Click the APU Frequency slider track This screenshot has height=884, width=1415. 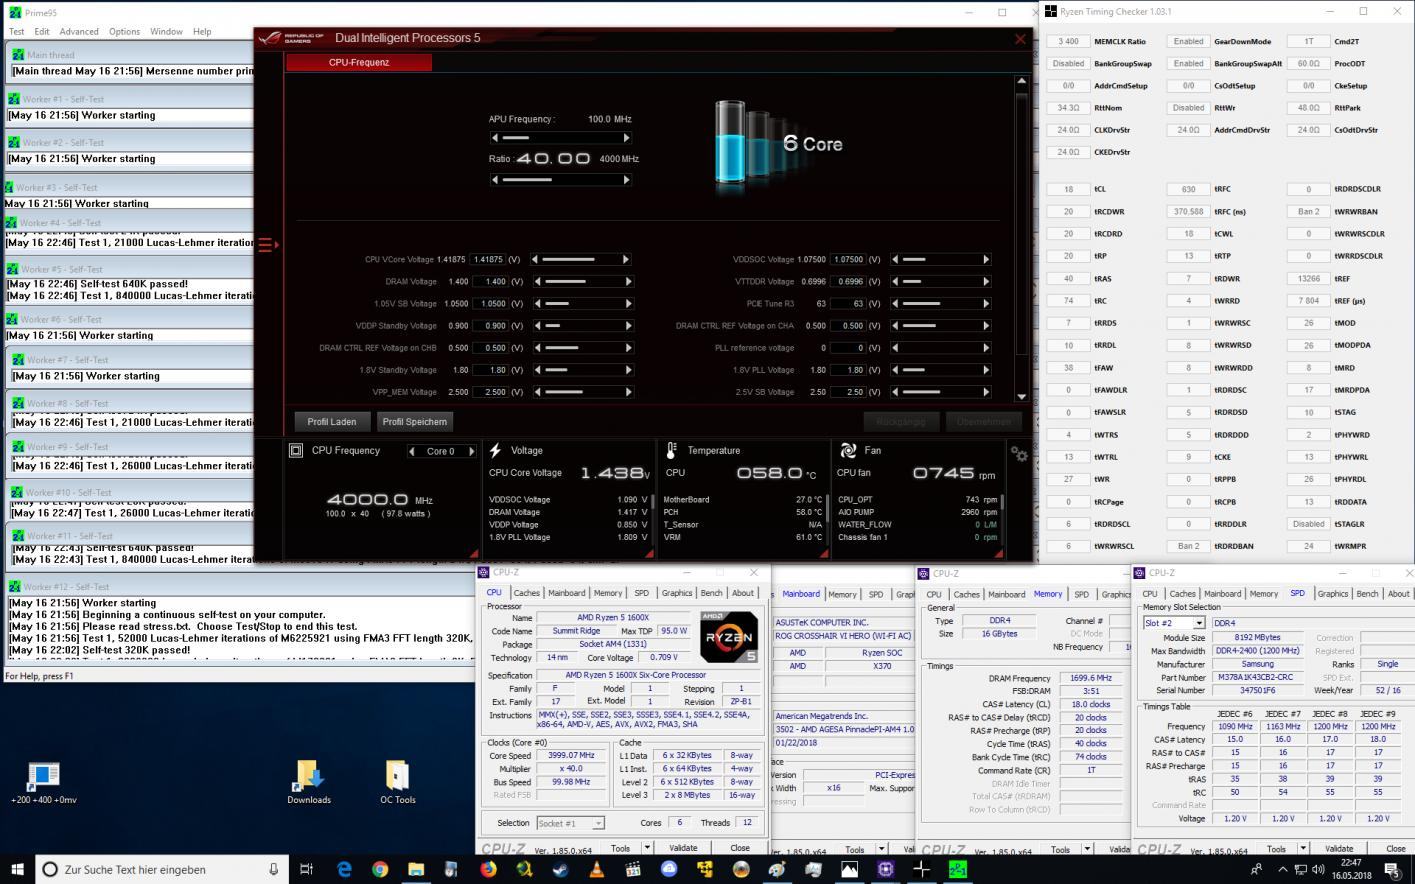click(560, 138)
